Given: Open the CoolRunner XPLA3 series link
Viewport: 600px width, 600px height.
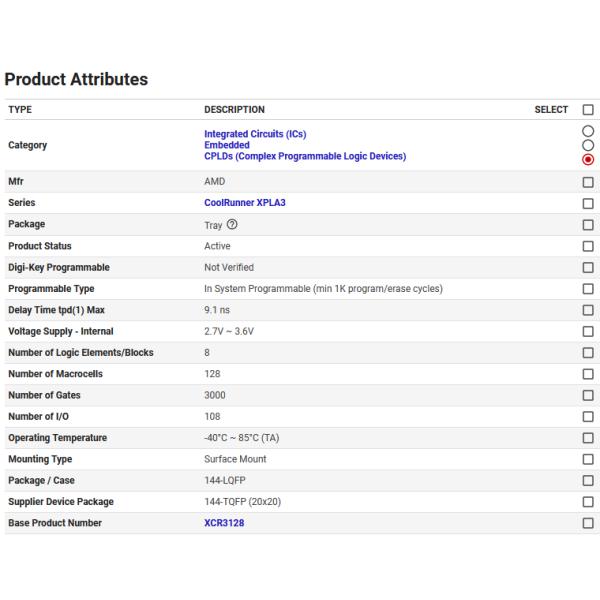Looking at the screenshot, I should [245, 202].
